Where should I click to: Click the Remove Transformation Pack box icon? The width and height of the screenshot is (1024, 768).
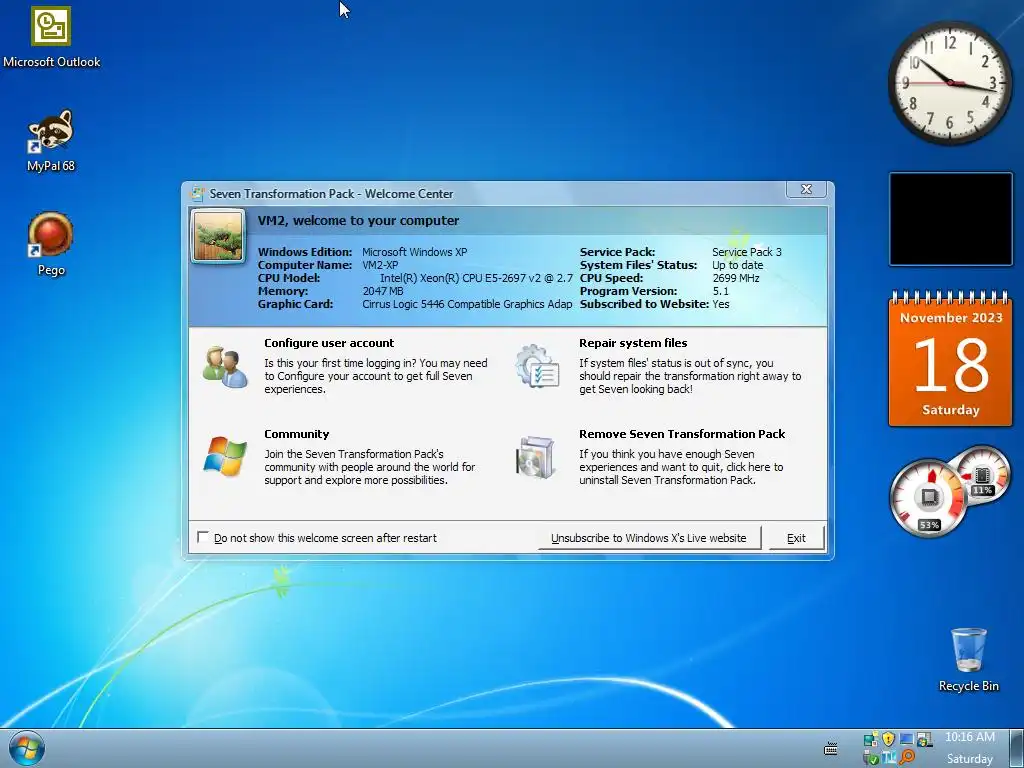[536, 457]
